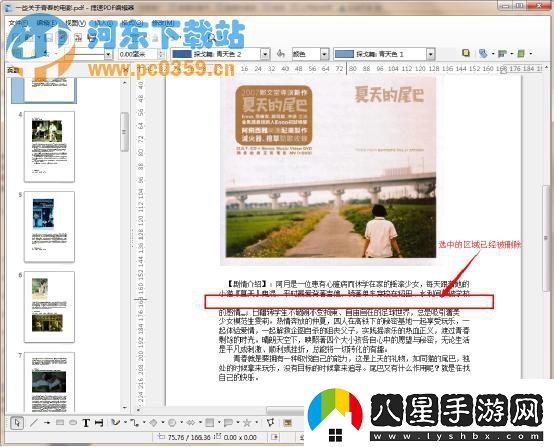Open the Connector tool dropdown arrow
The width and height of the screenshot is (554, 447).
[144, 423]
